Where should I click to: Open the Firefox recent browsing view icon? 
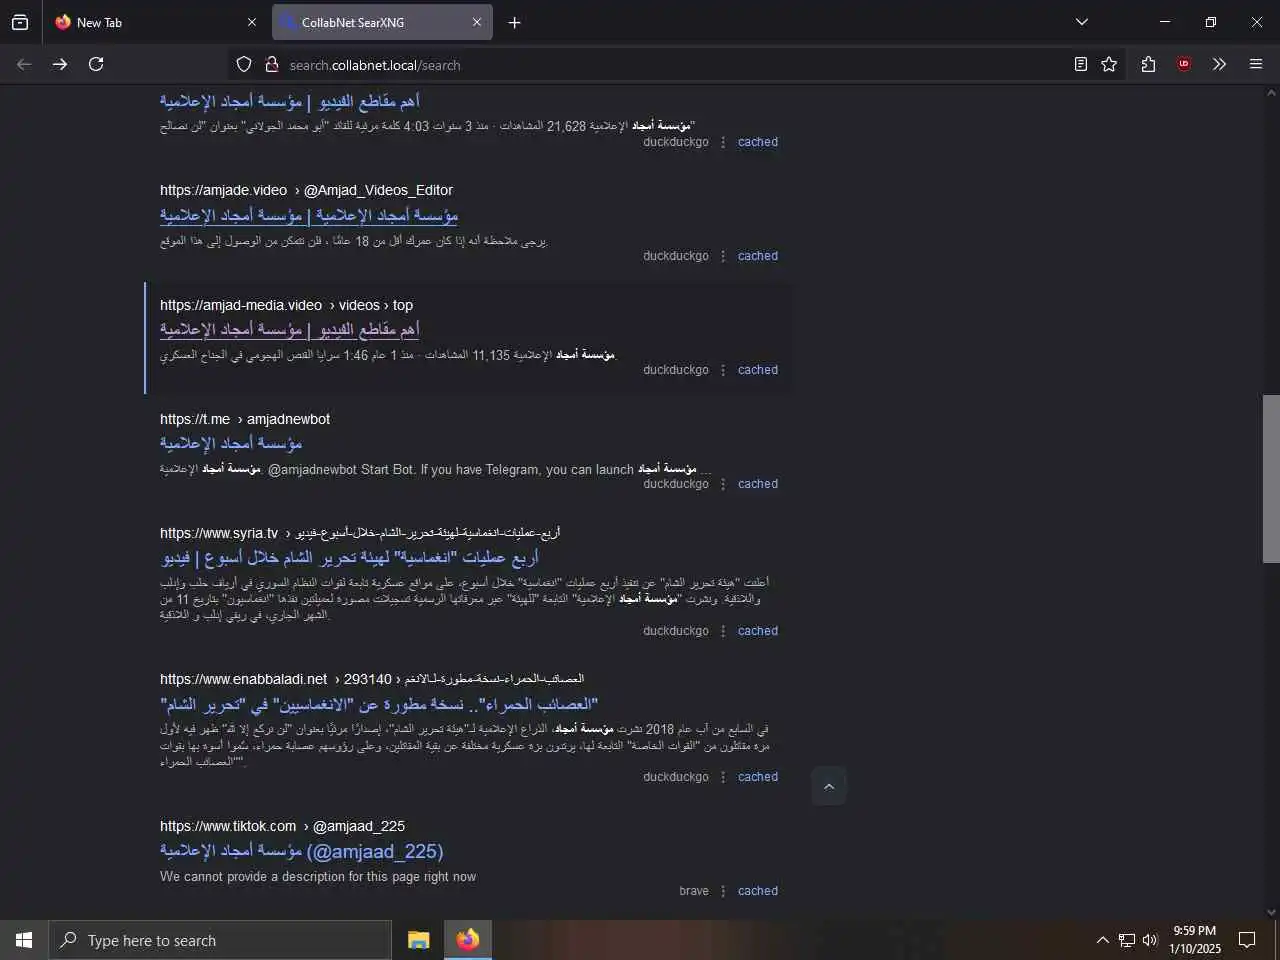point(20,22)
